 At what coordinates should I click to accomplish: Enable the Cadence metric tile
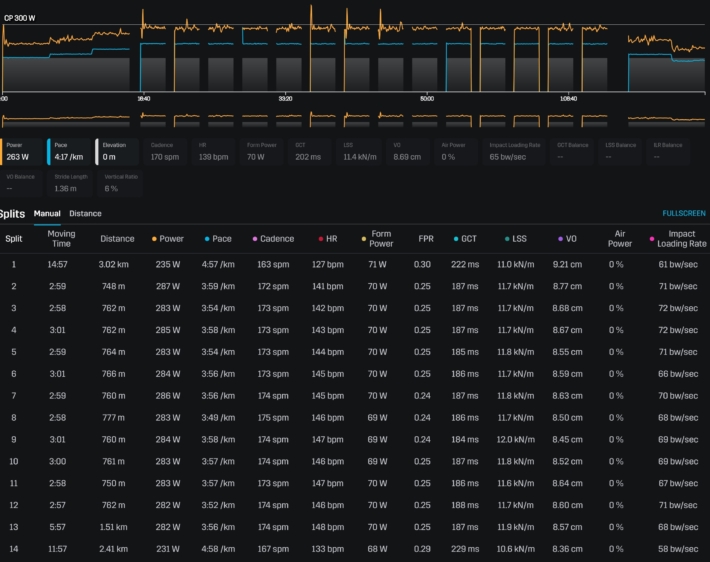tap(167, 151)
